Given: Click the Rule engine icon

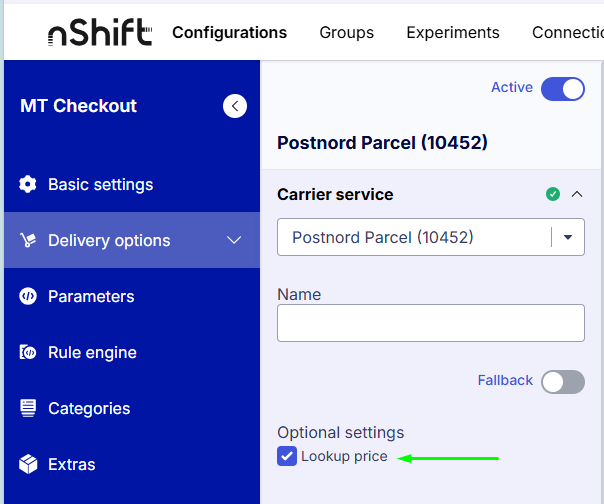Looking at the screenshot, I should (x=28, y=352).
